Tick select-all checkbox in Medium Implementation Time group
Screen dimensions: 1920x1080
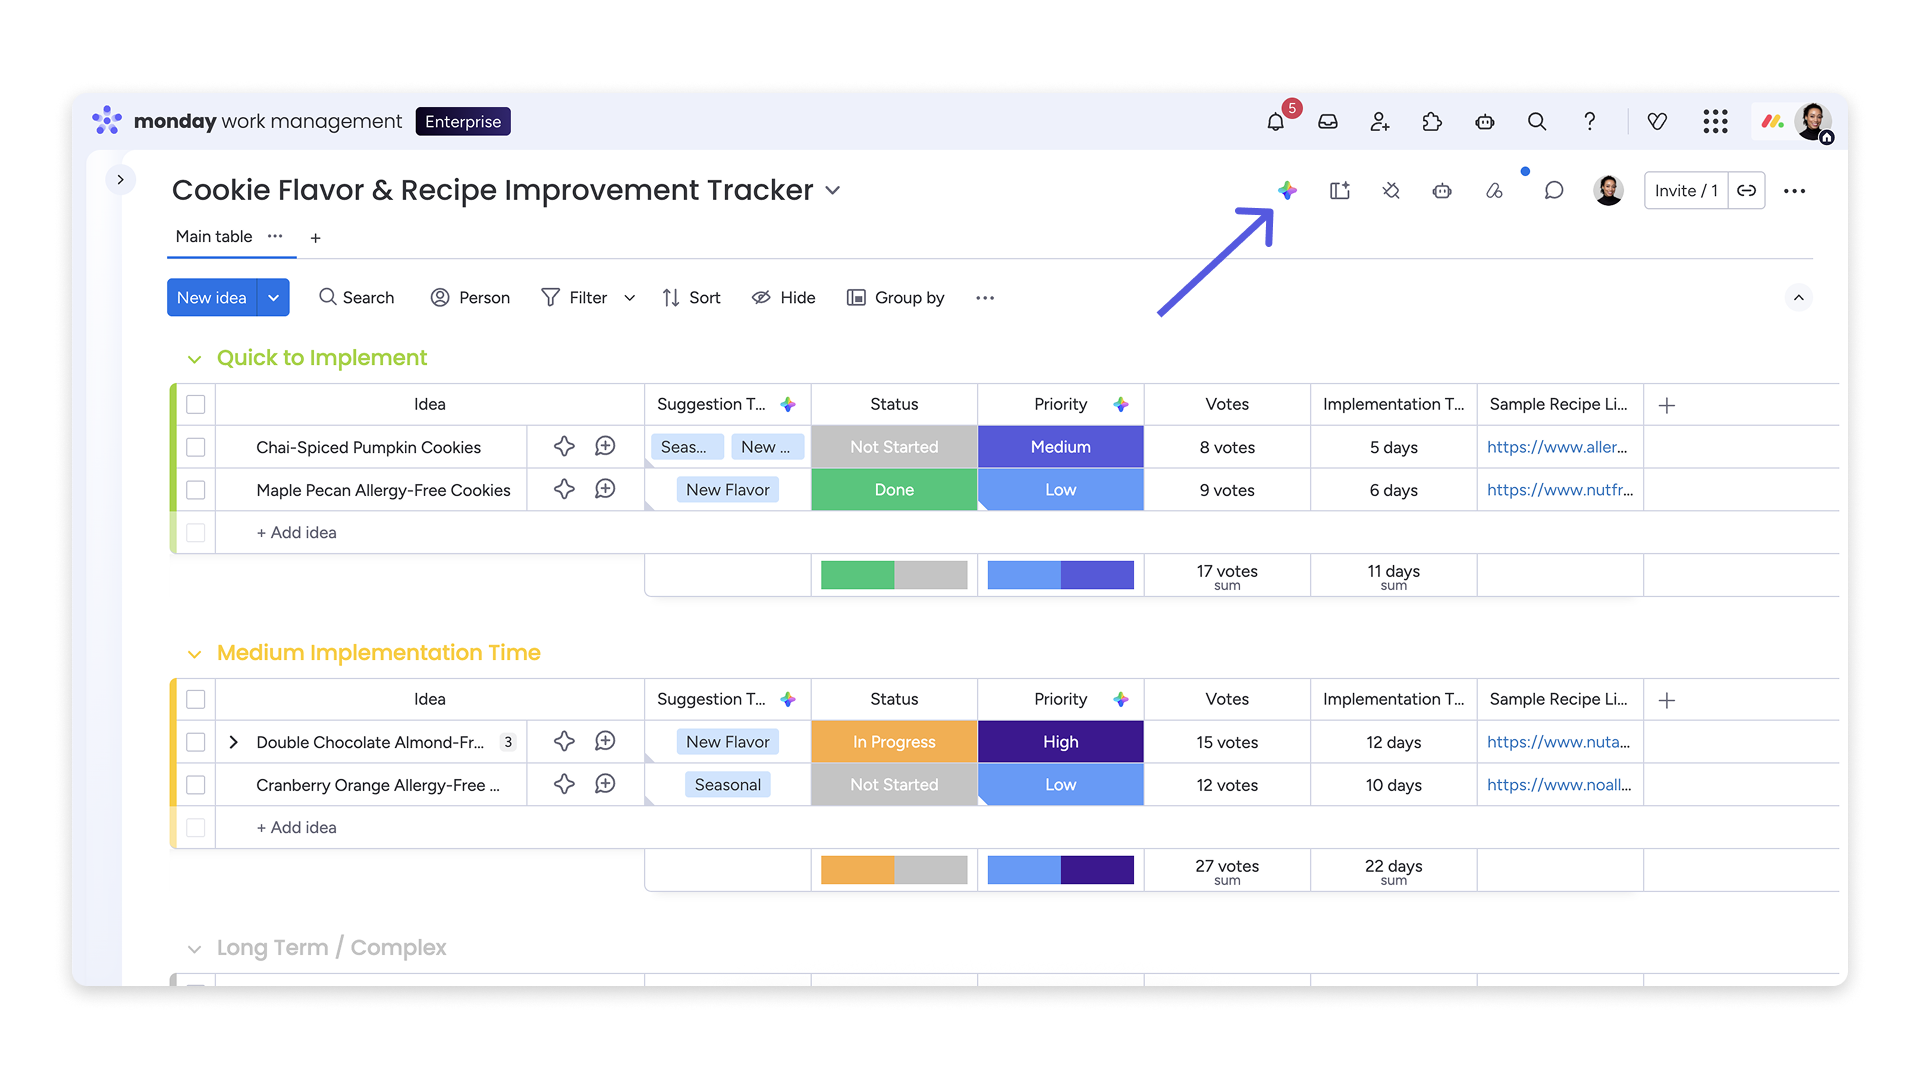196,699
